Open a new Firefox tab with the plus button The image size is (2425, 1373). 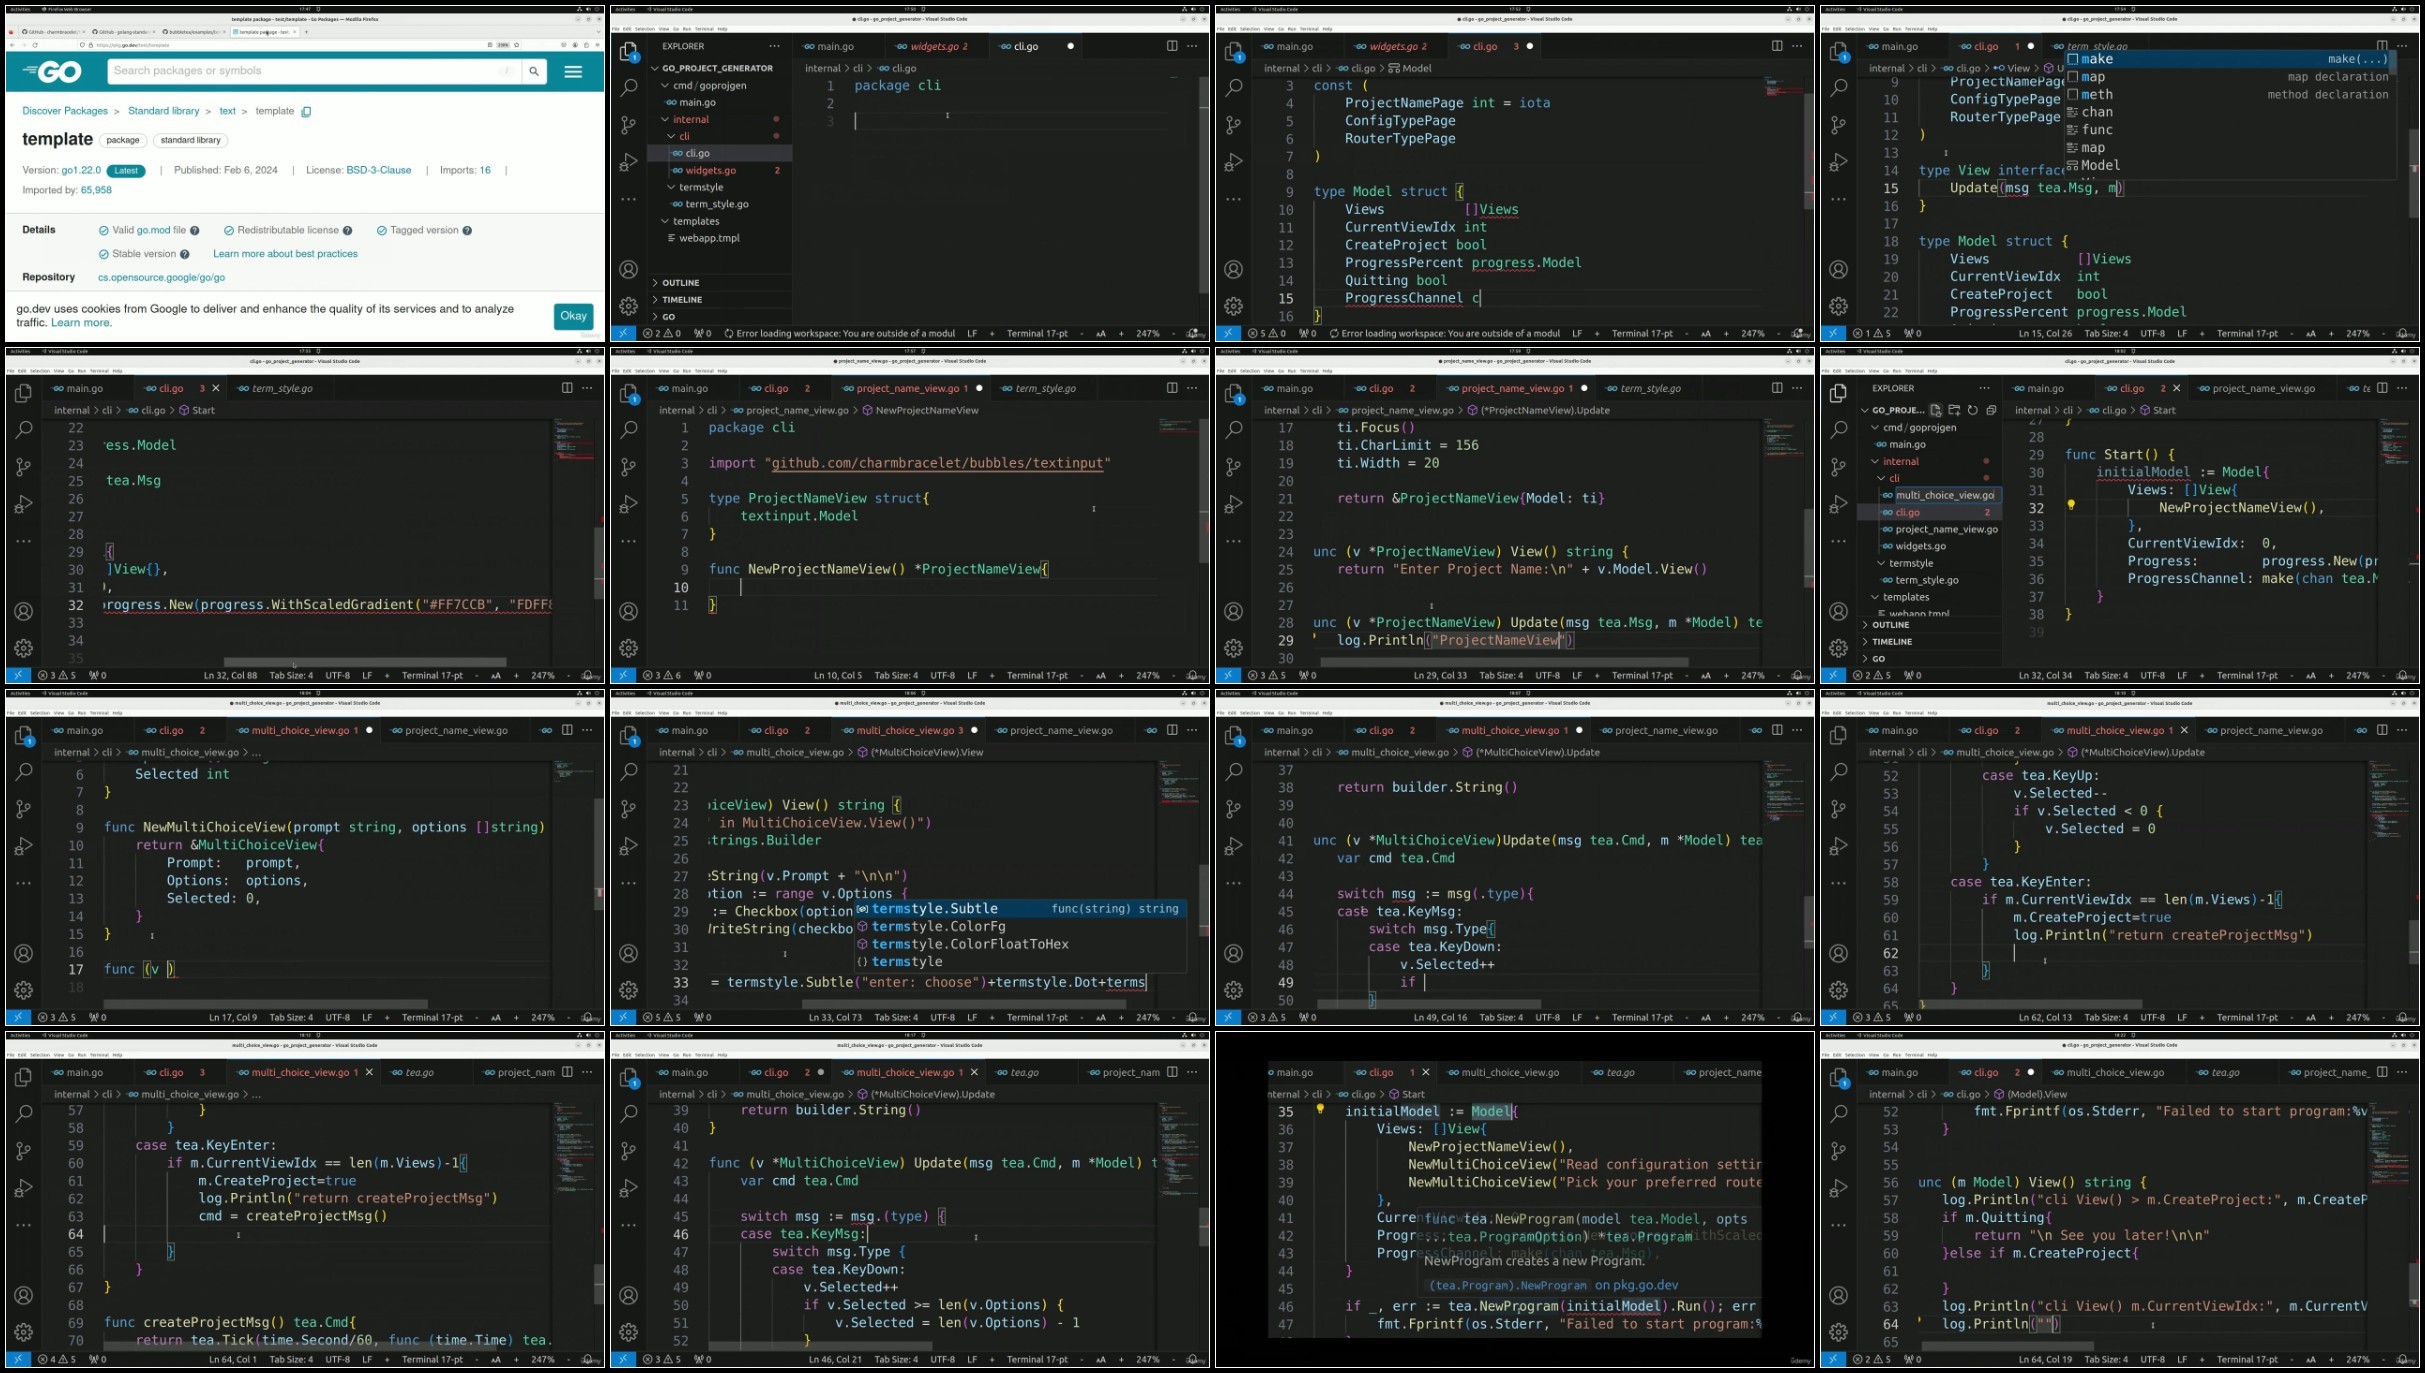click(306, 32)
